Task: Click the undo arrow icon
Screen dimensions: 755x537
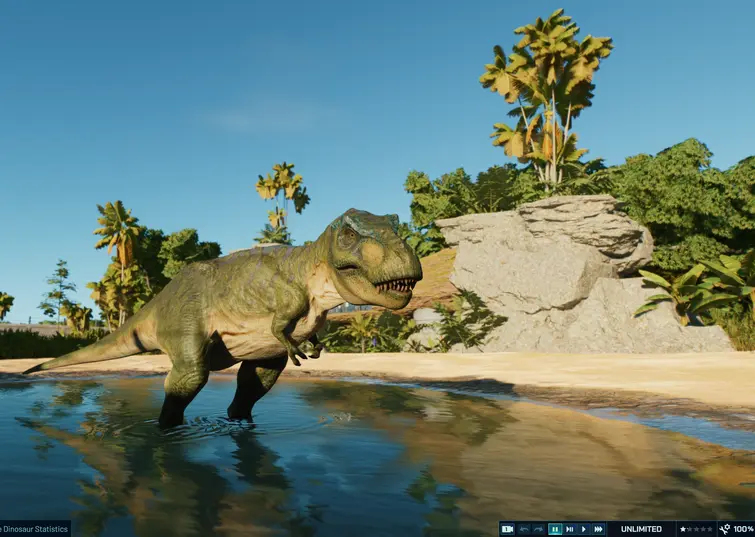Action: point(524,529)
